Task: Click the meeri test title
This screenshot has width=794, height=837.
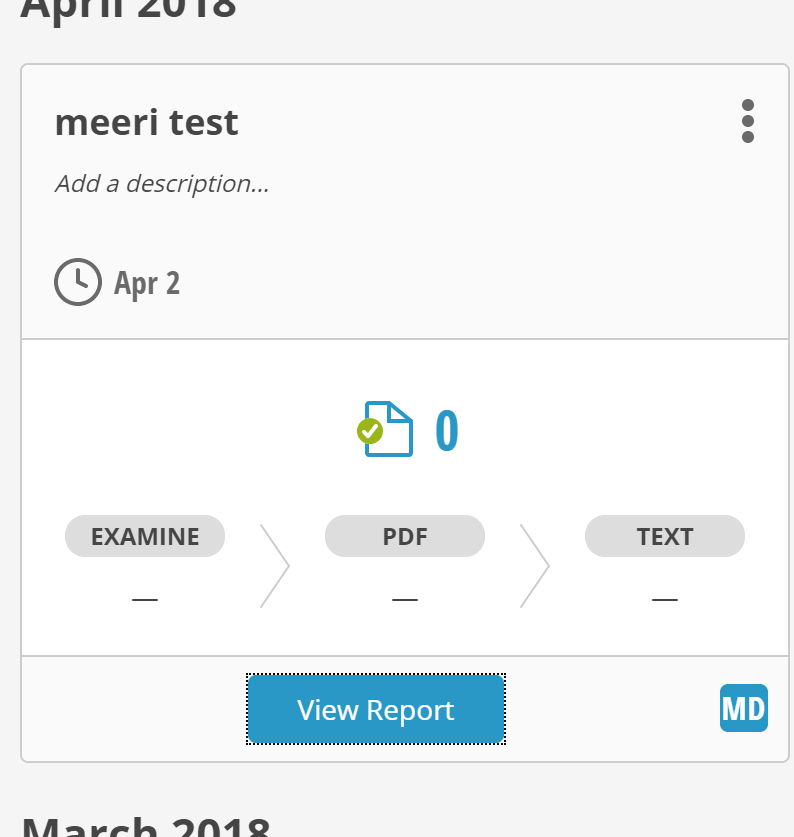Action: (x=146, y=122)
